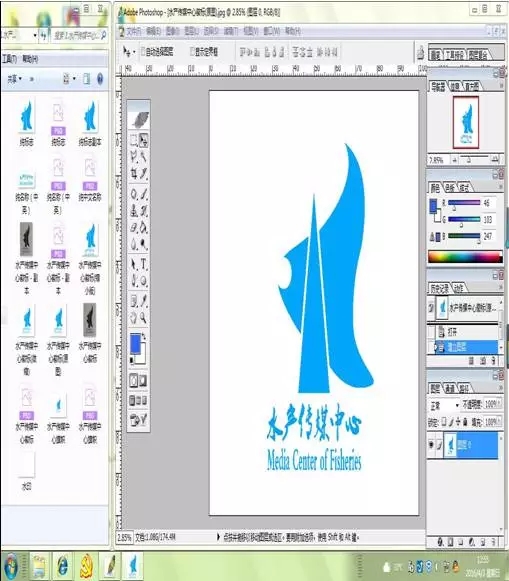Select the Hand tool

[x=134, y=318]
